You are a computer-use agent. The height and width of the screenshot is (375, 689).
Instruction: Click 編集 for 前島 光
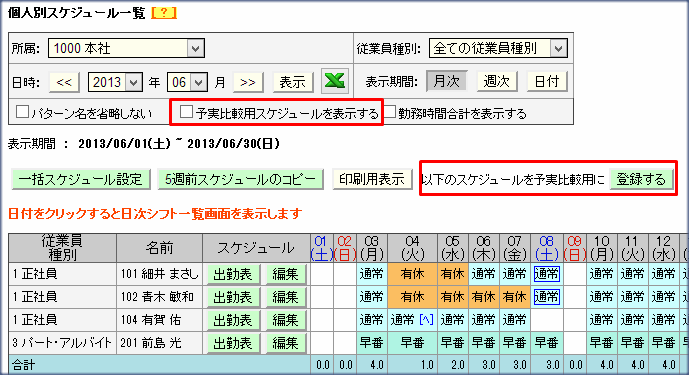(x=286, y=343)
